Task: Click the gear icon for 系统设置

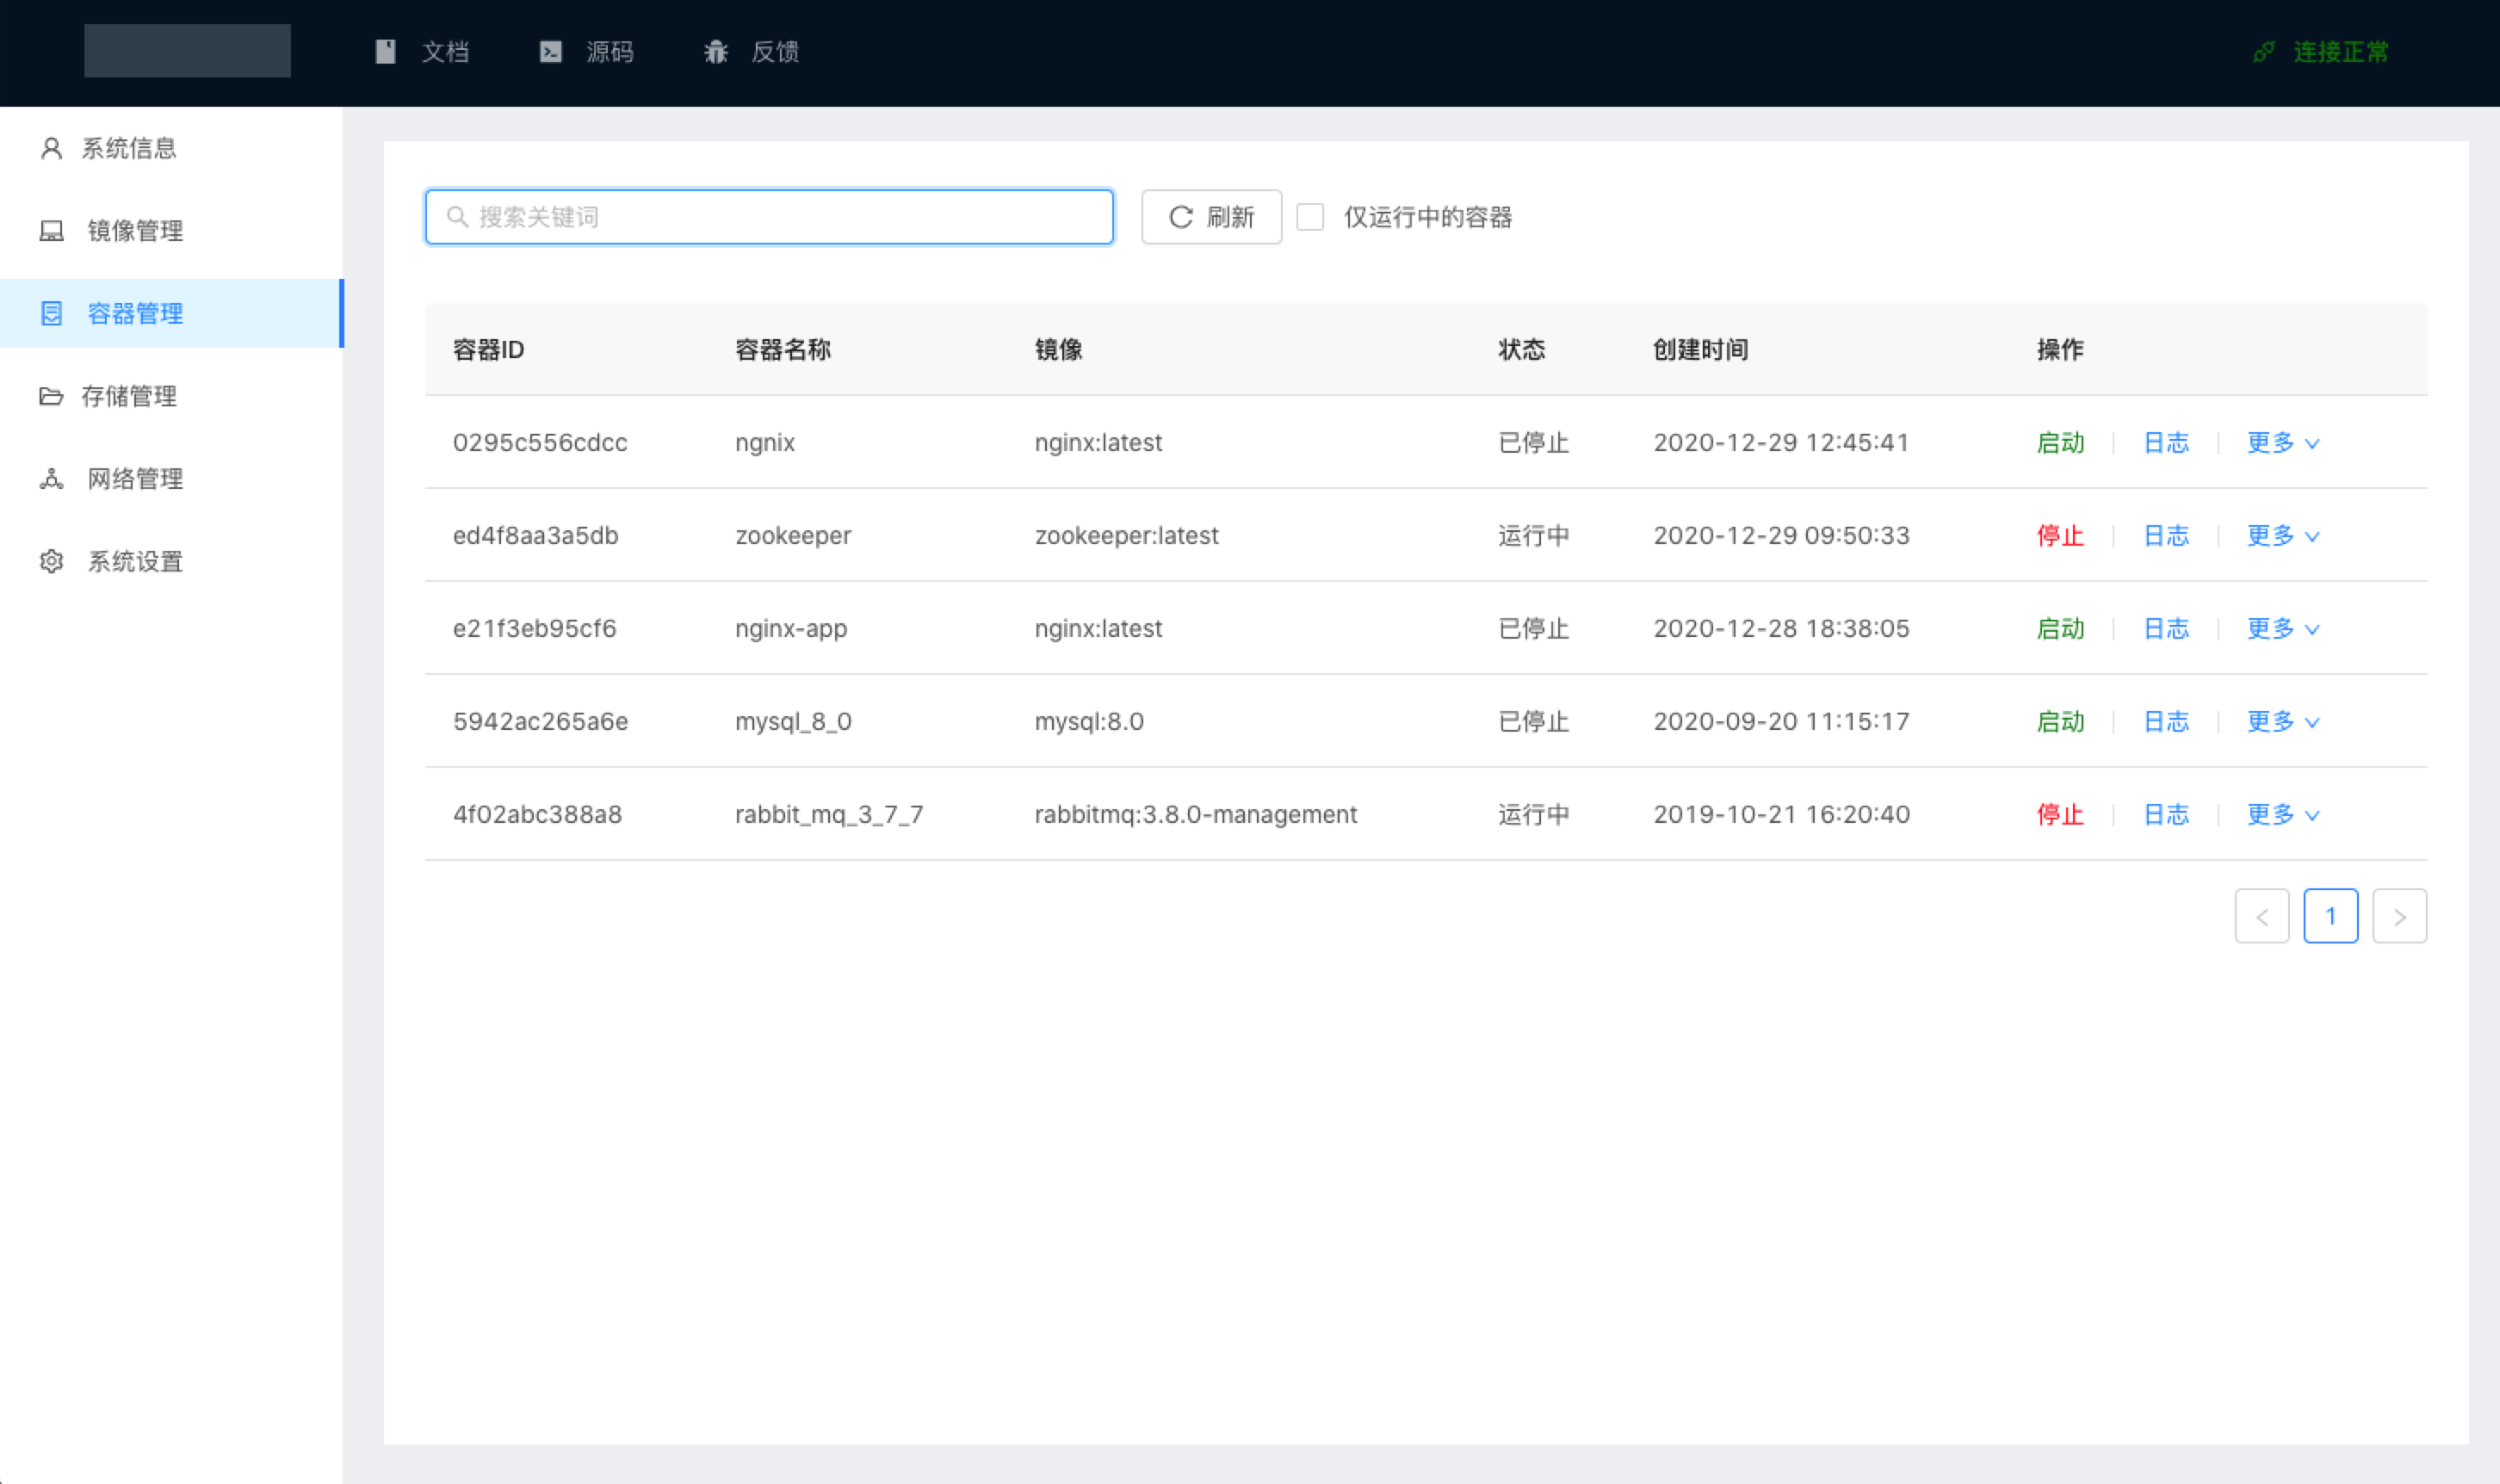Action: (51, 561)
